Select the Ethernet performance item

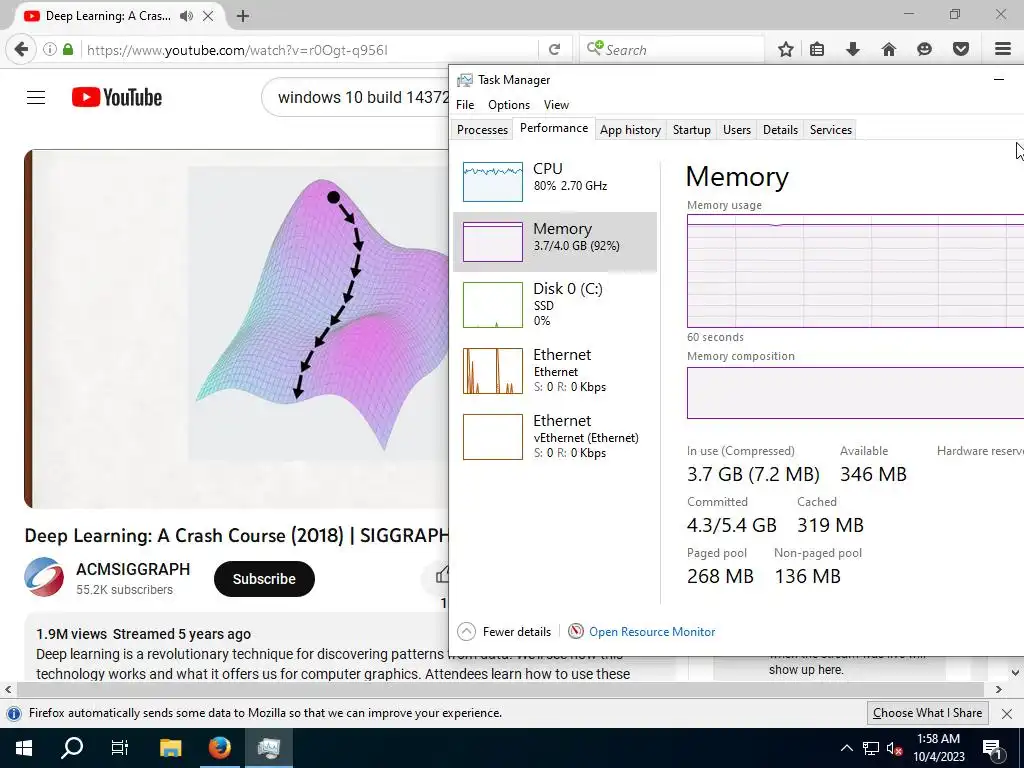pyautogui.click(x=555, y=371)
